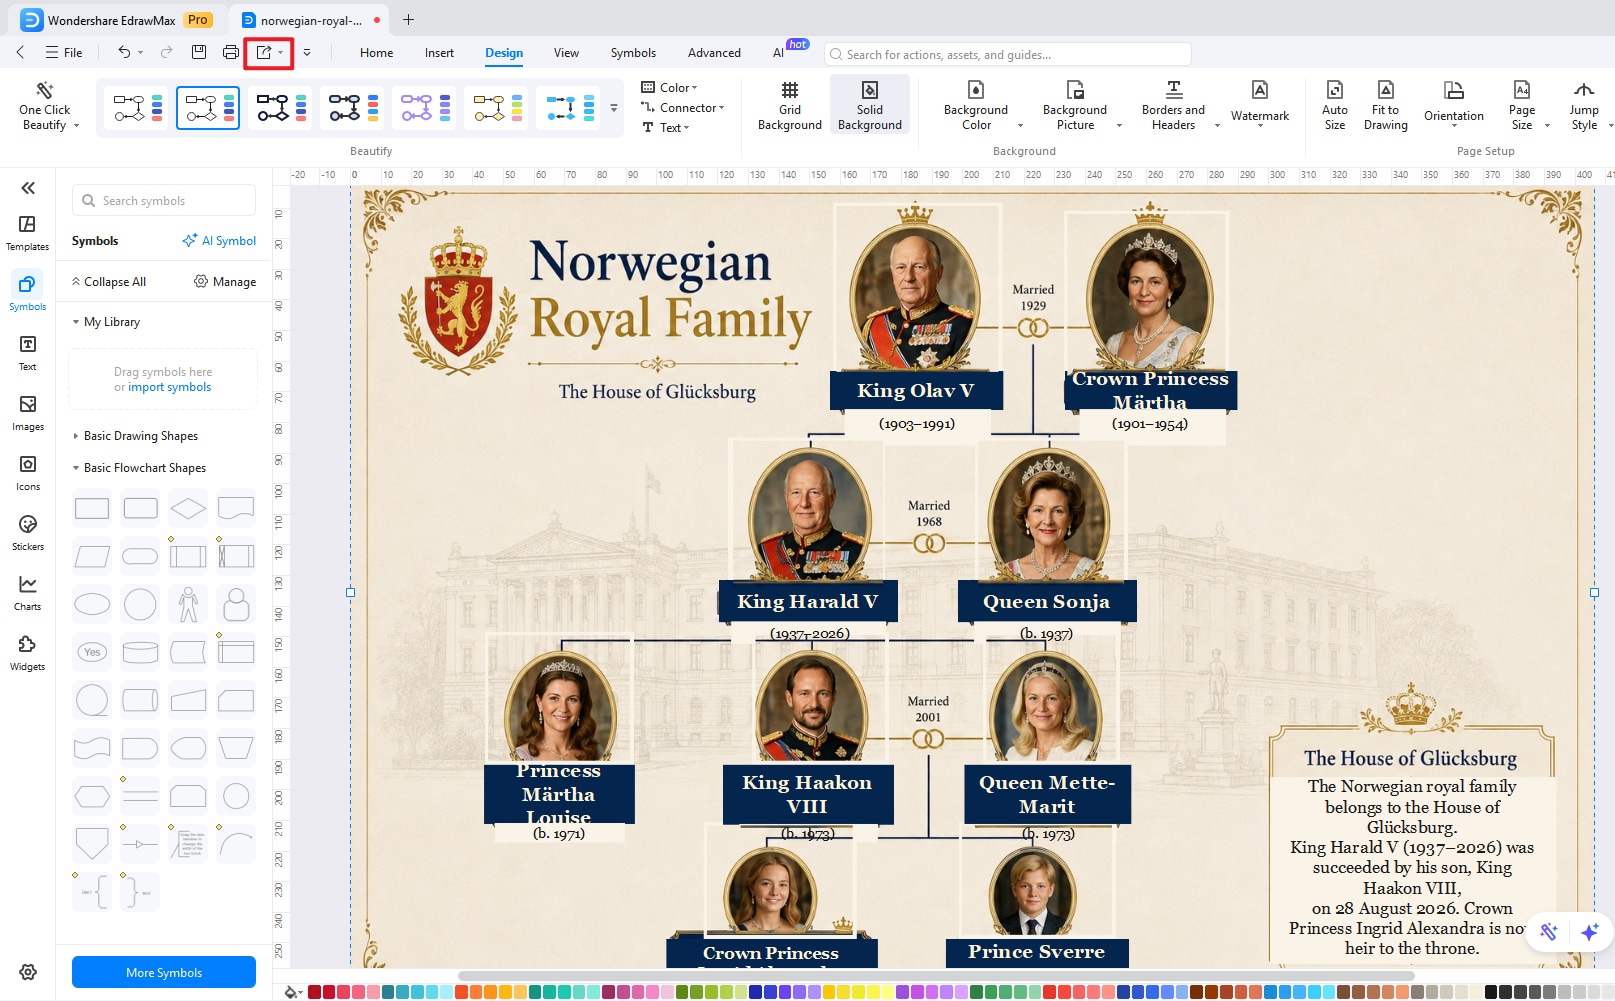Expand the Color dropdown in Beautify
This screenshot has height=1001, width=1615.
click(669, 88)
